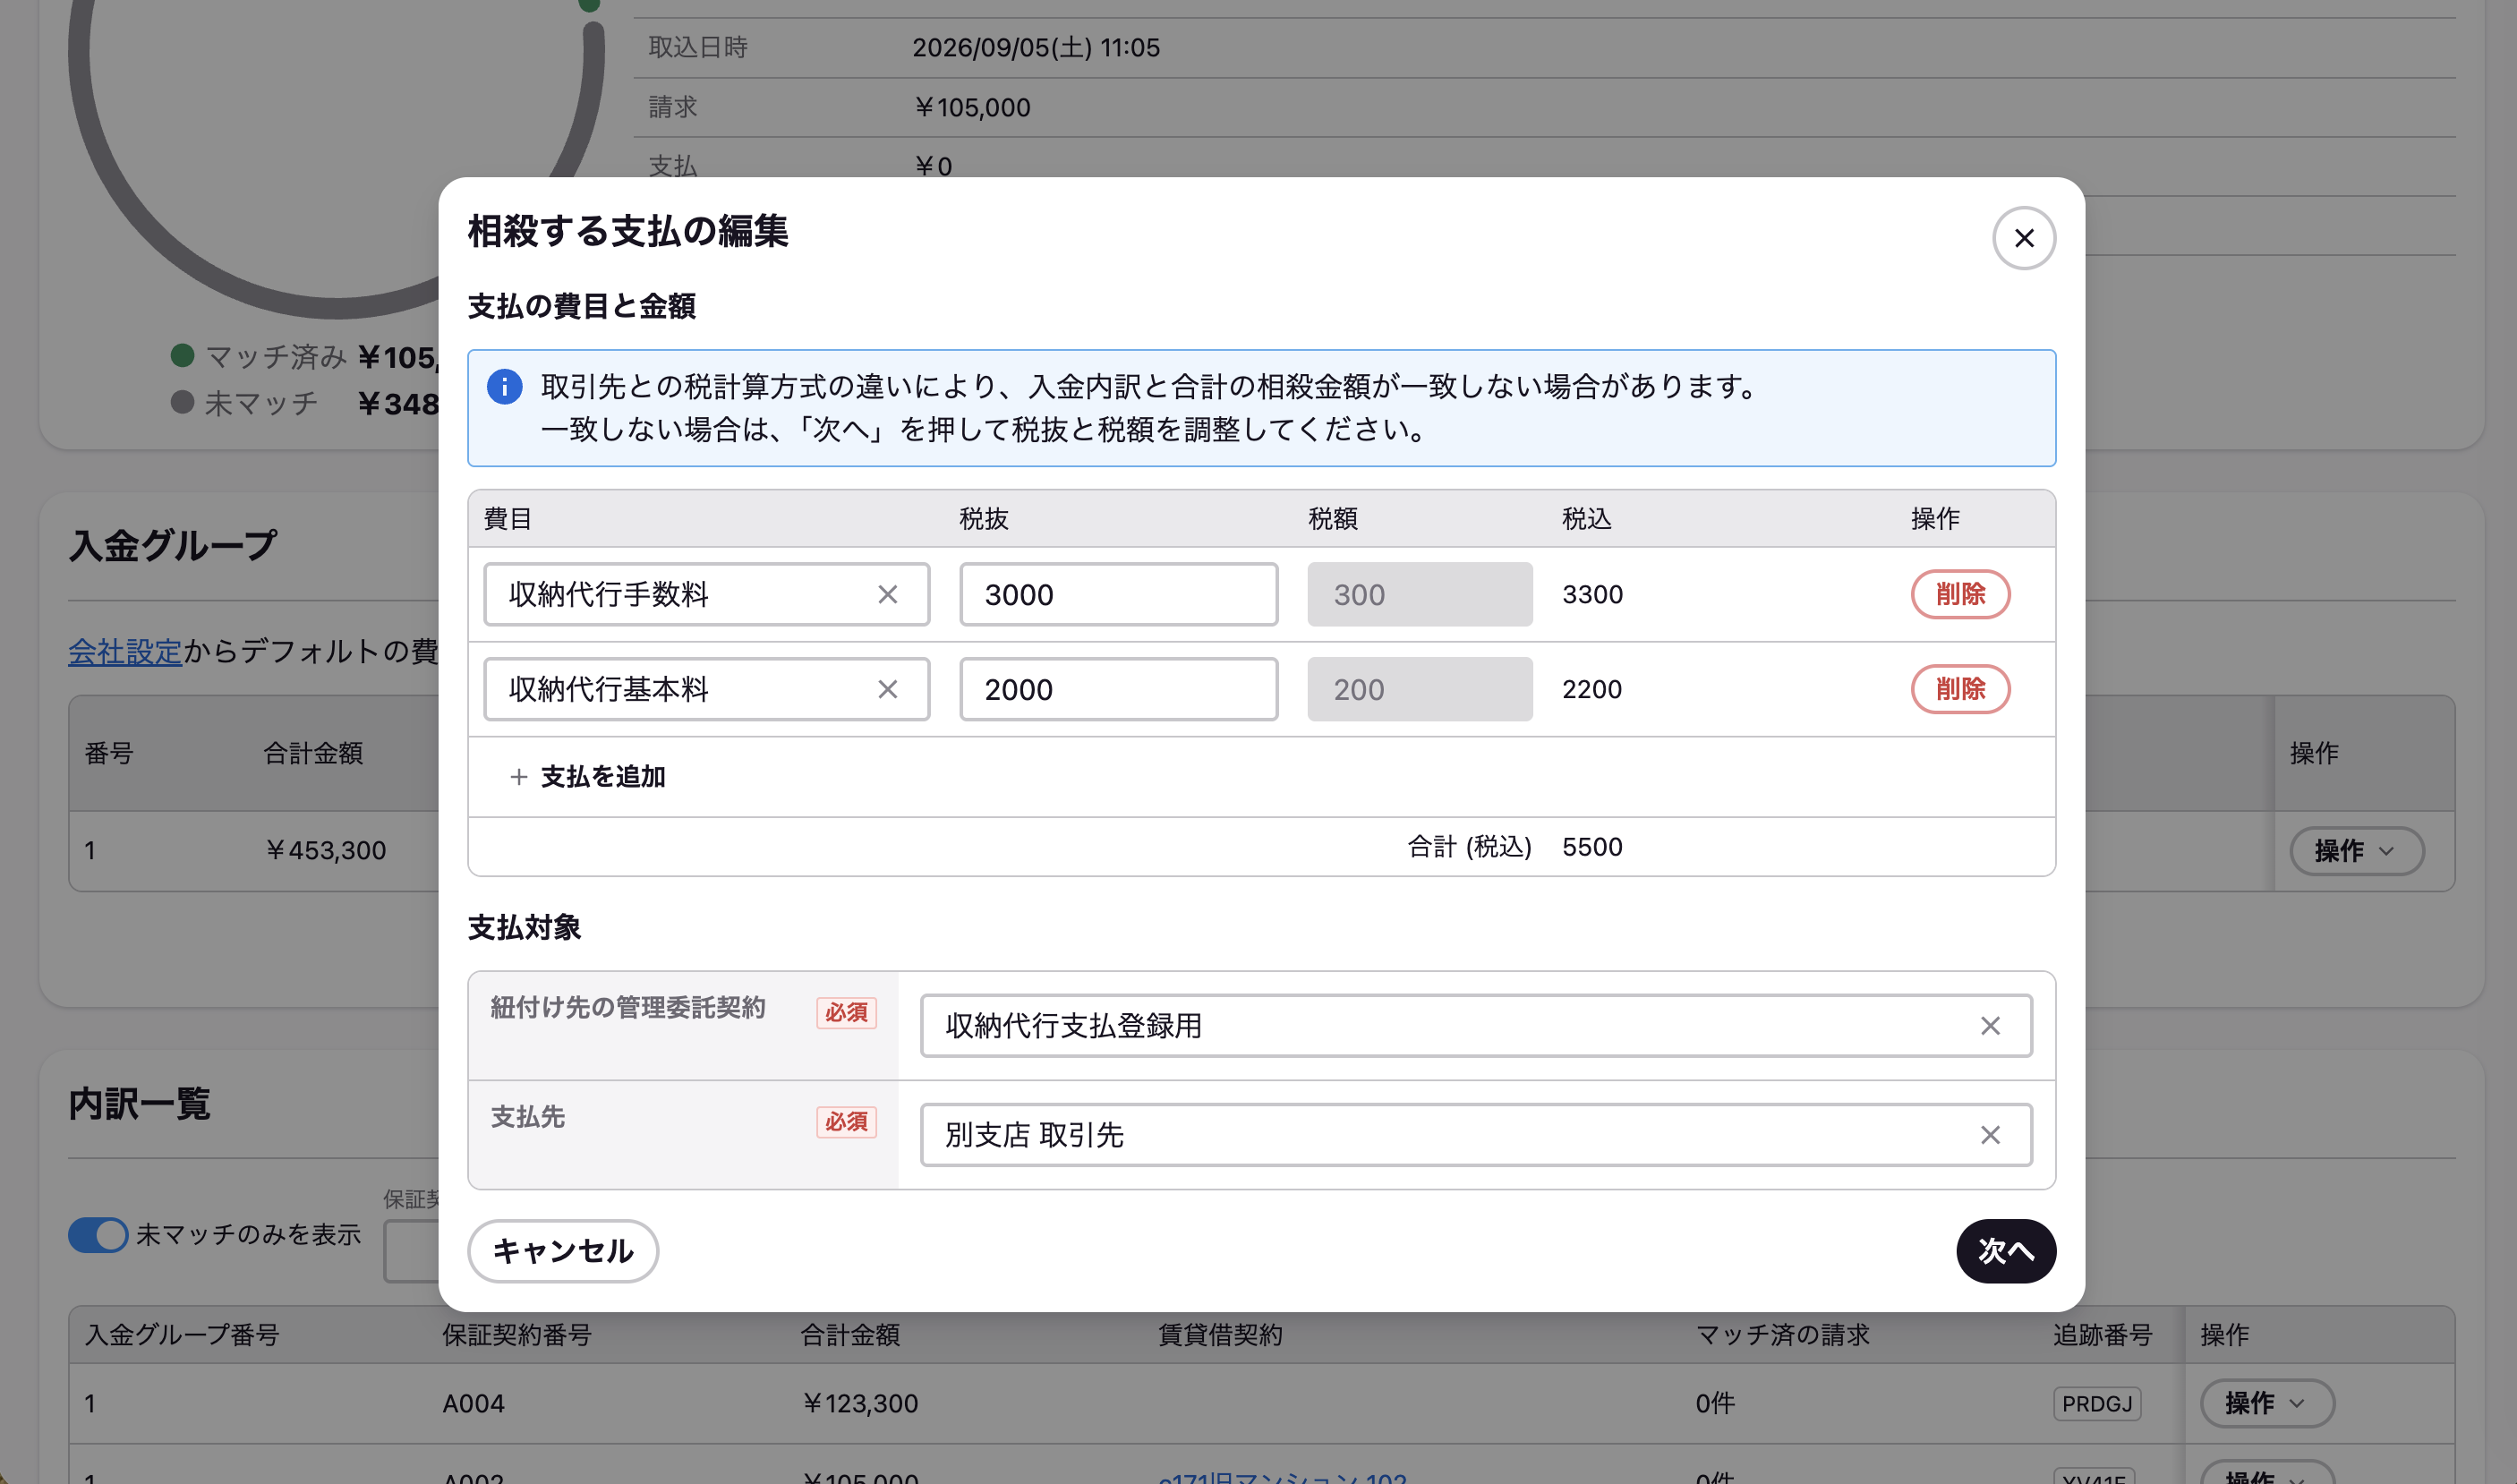This screenshot has height=1484, width=2517.
Task: Expand 操作 dropdown in 入金グループ row
Action: click(2356, 851)
